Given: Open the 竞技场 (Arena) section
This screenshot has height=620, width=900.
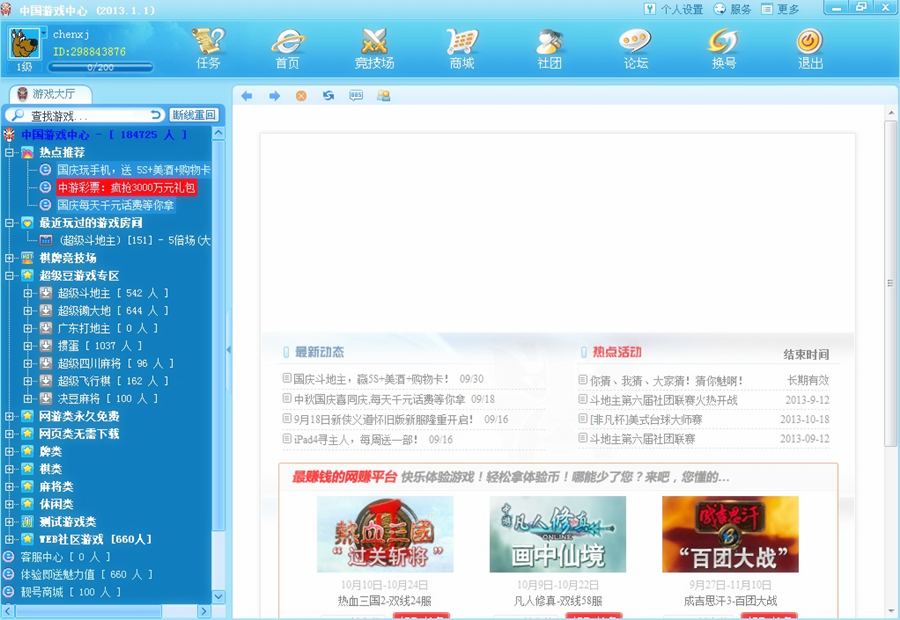Looking at the screenshot, I should [x=373, y=47].
